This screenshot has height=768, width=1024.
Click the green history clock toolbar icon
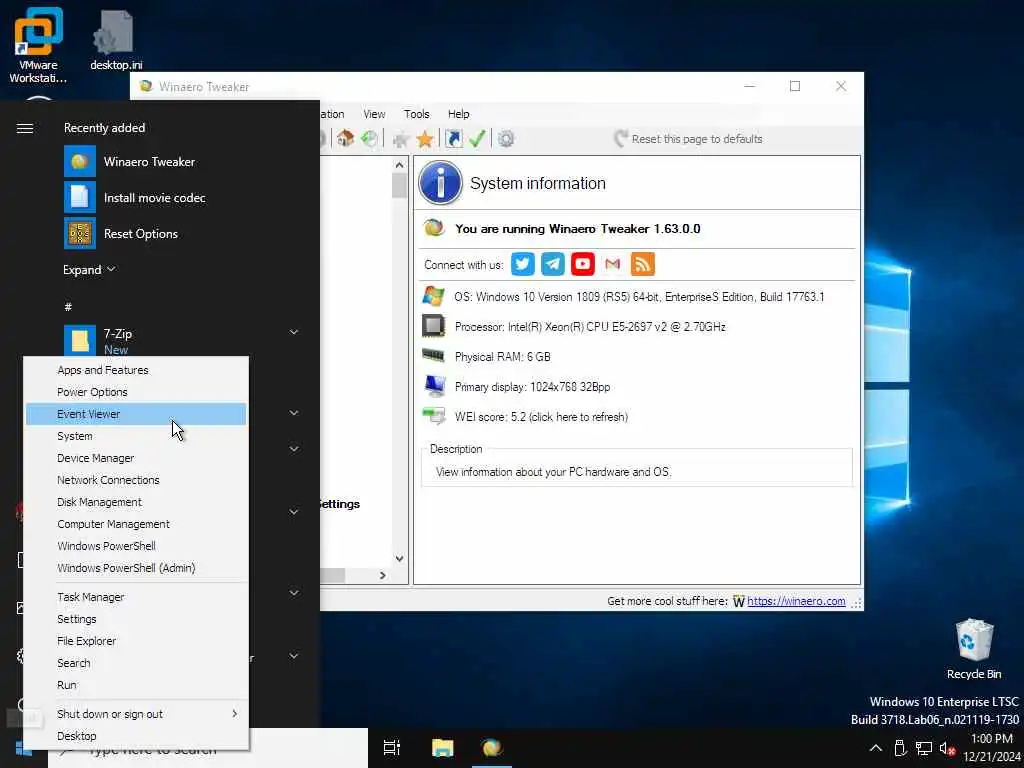tap(370, 138)
